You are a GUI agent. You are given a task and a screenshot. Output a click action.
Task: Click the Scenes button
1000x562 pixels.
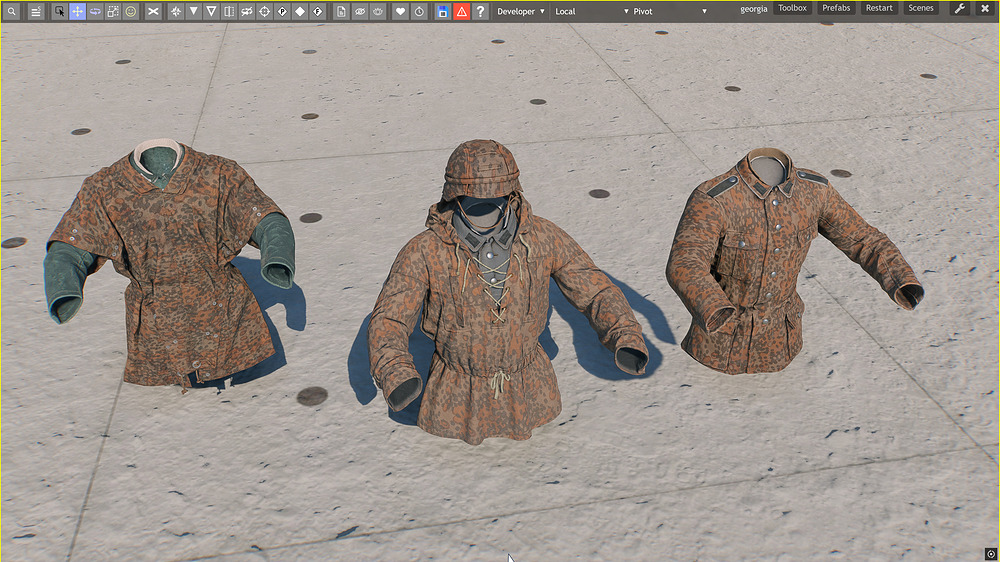[921, 8]
